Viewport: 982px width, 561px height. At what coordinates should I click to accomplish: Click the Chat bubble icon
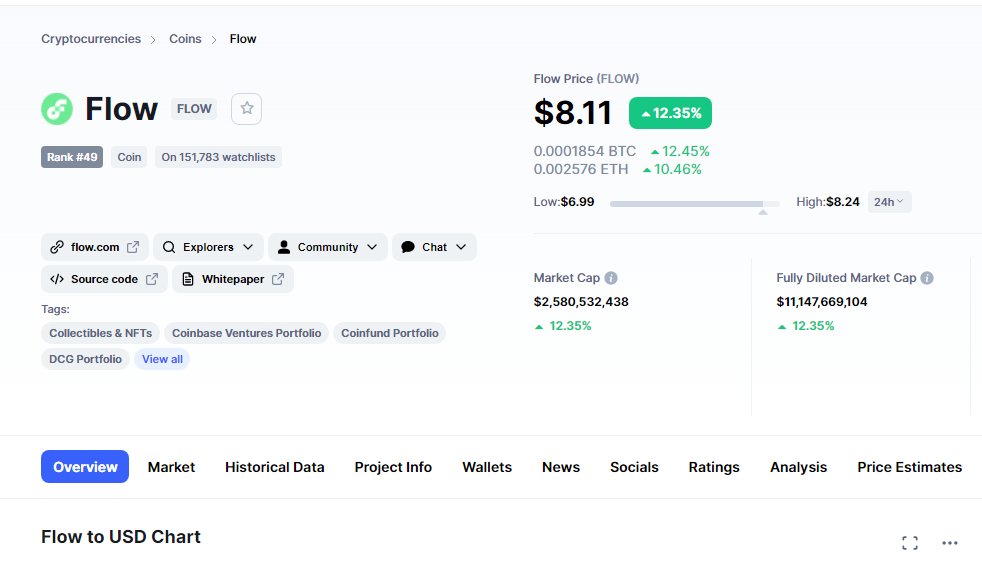tap(408, 247)
